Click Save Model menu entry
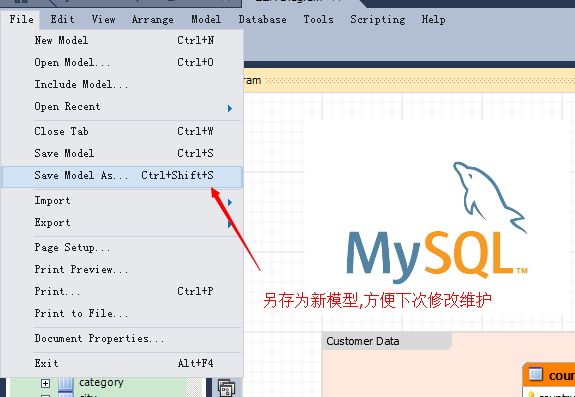This screenshot has height=397, width=575. [122, 153]
